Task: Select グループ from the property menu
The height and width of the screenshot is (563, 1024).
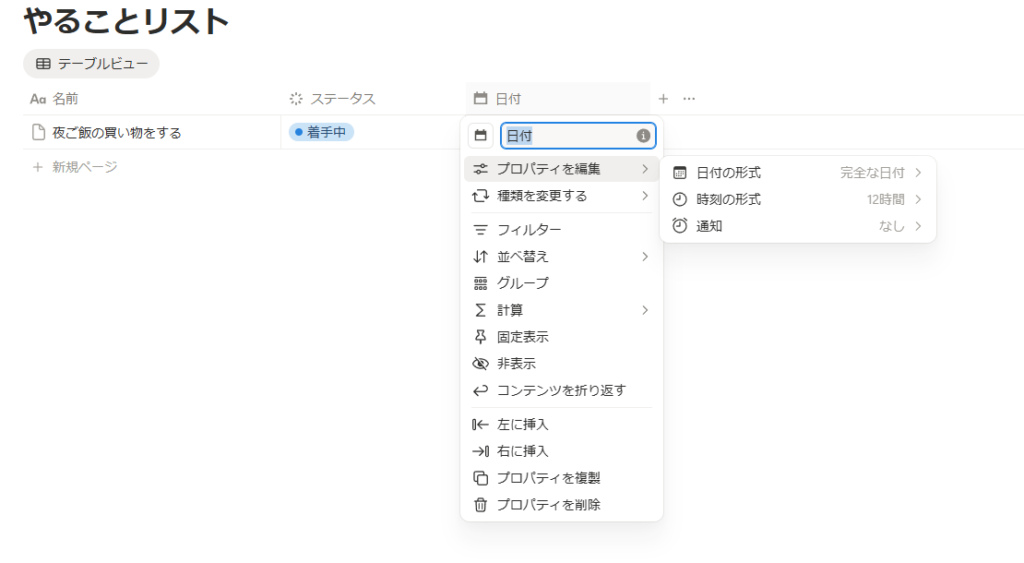Action: [522, 284]
